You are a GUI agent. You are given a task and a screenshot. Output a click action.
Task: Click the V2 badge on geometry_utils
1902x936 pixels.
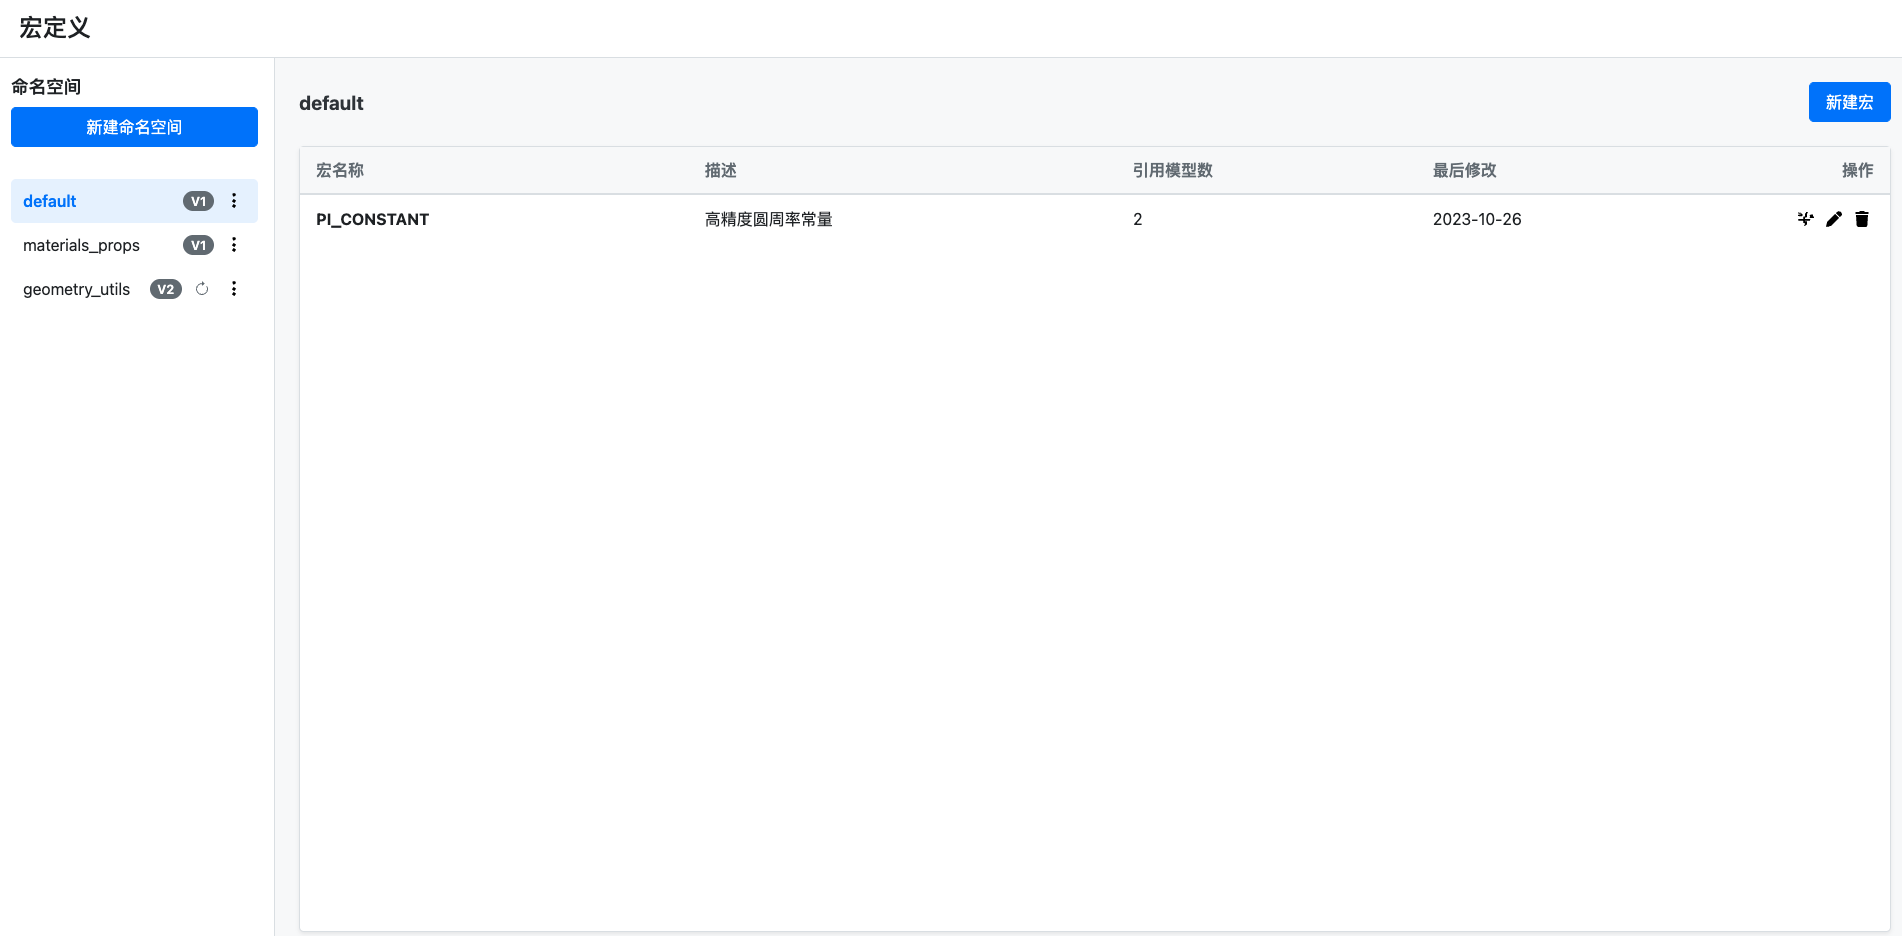coord(165,289)
